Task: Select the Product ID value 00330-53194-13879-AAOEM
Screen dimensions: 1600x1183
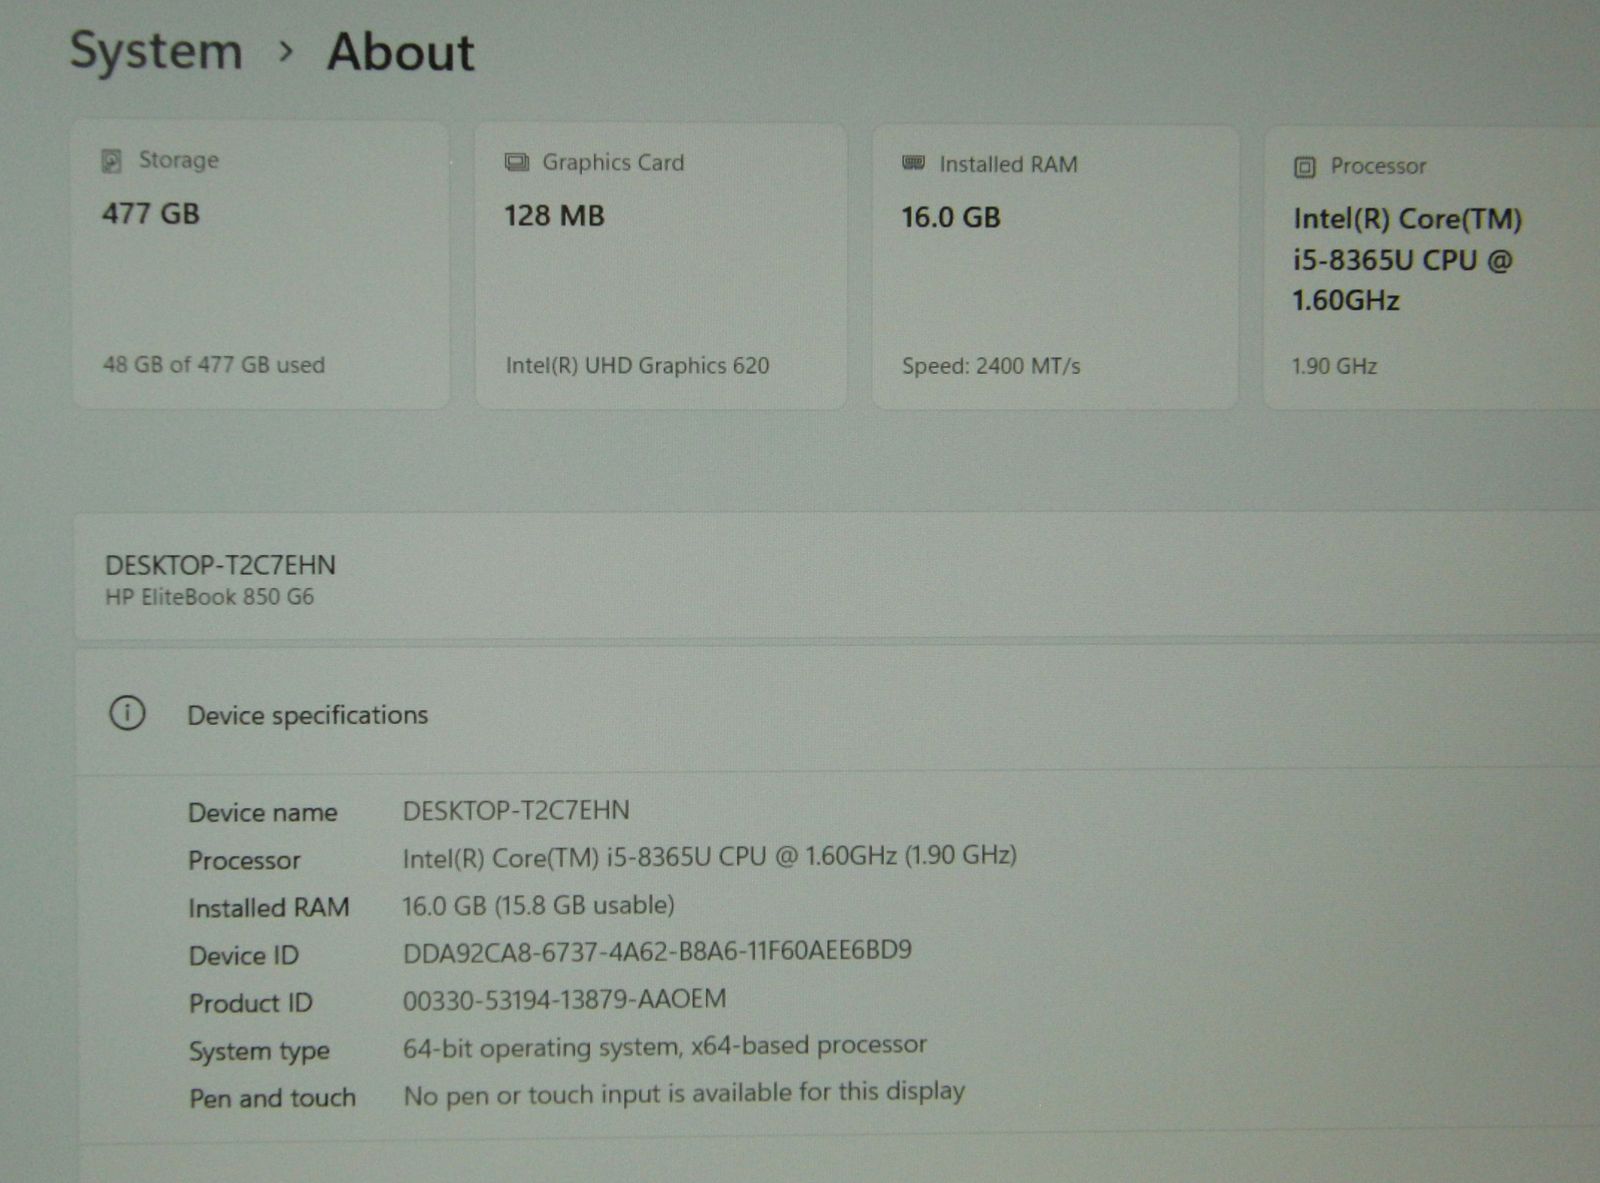Action: click(564, 999)
